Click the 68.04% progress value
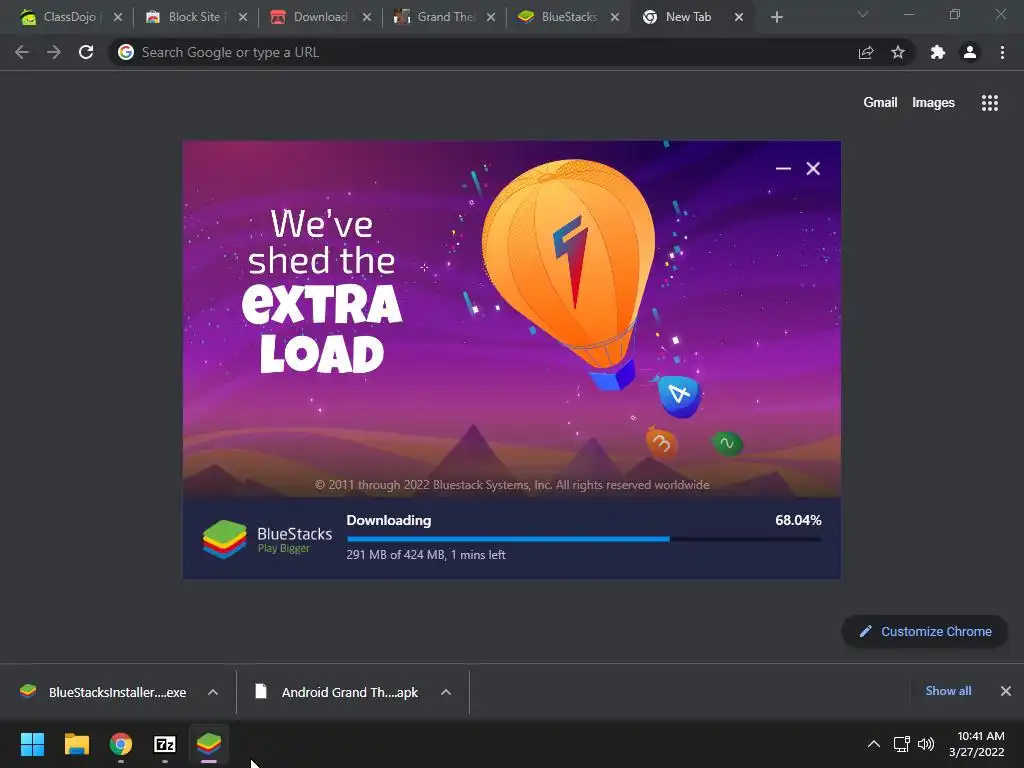The width and height of the screenshot is (1024, 768). click(798, 520)
